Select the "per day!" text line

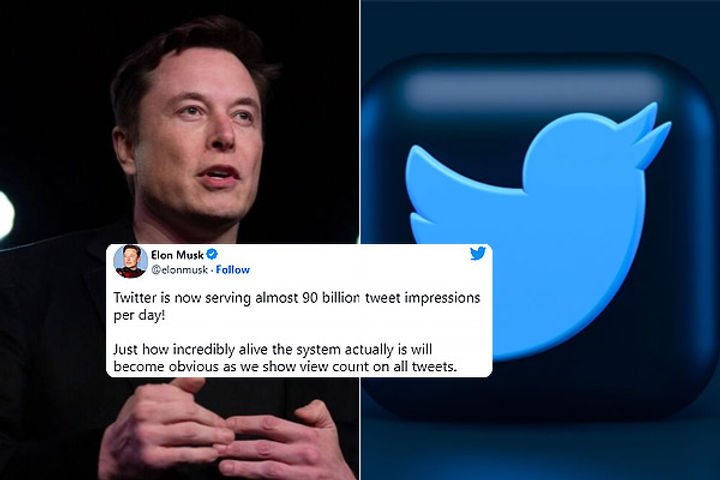139,316
